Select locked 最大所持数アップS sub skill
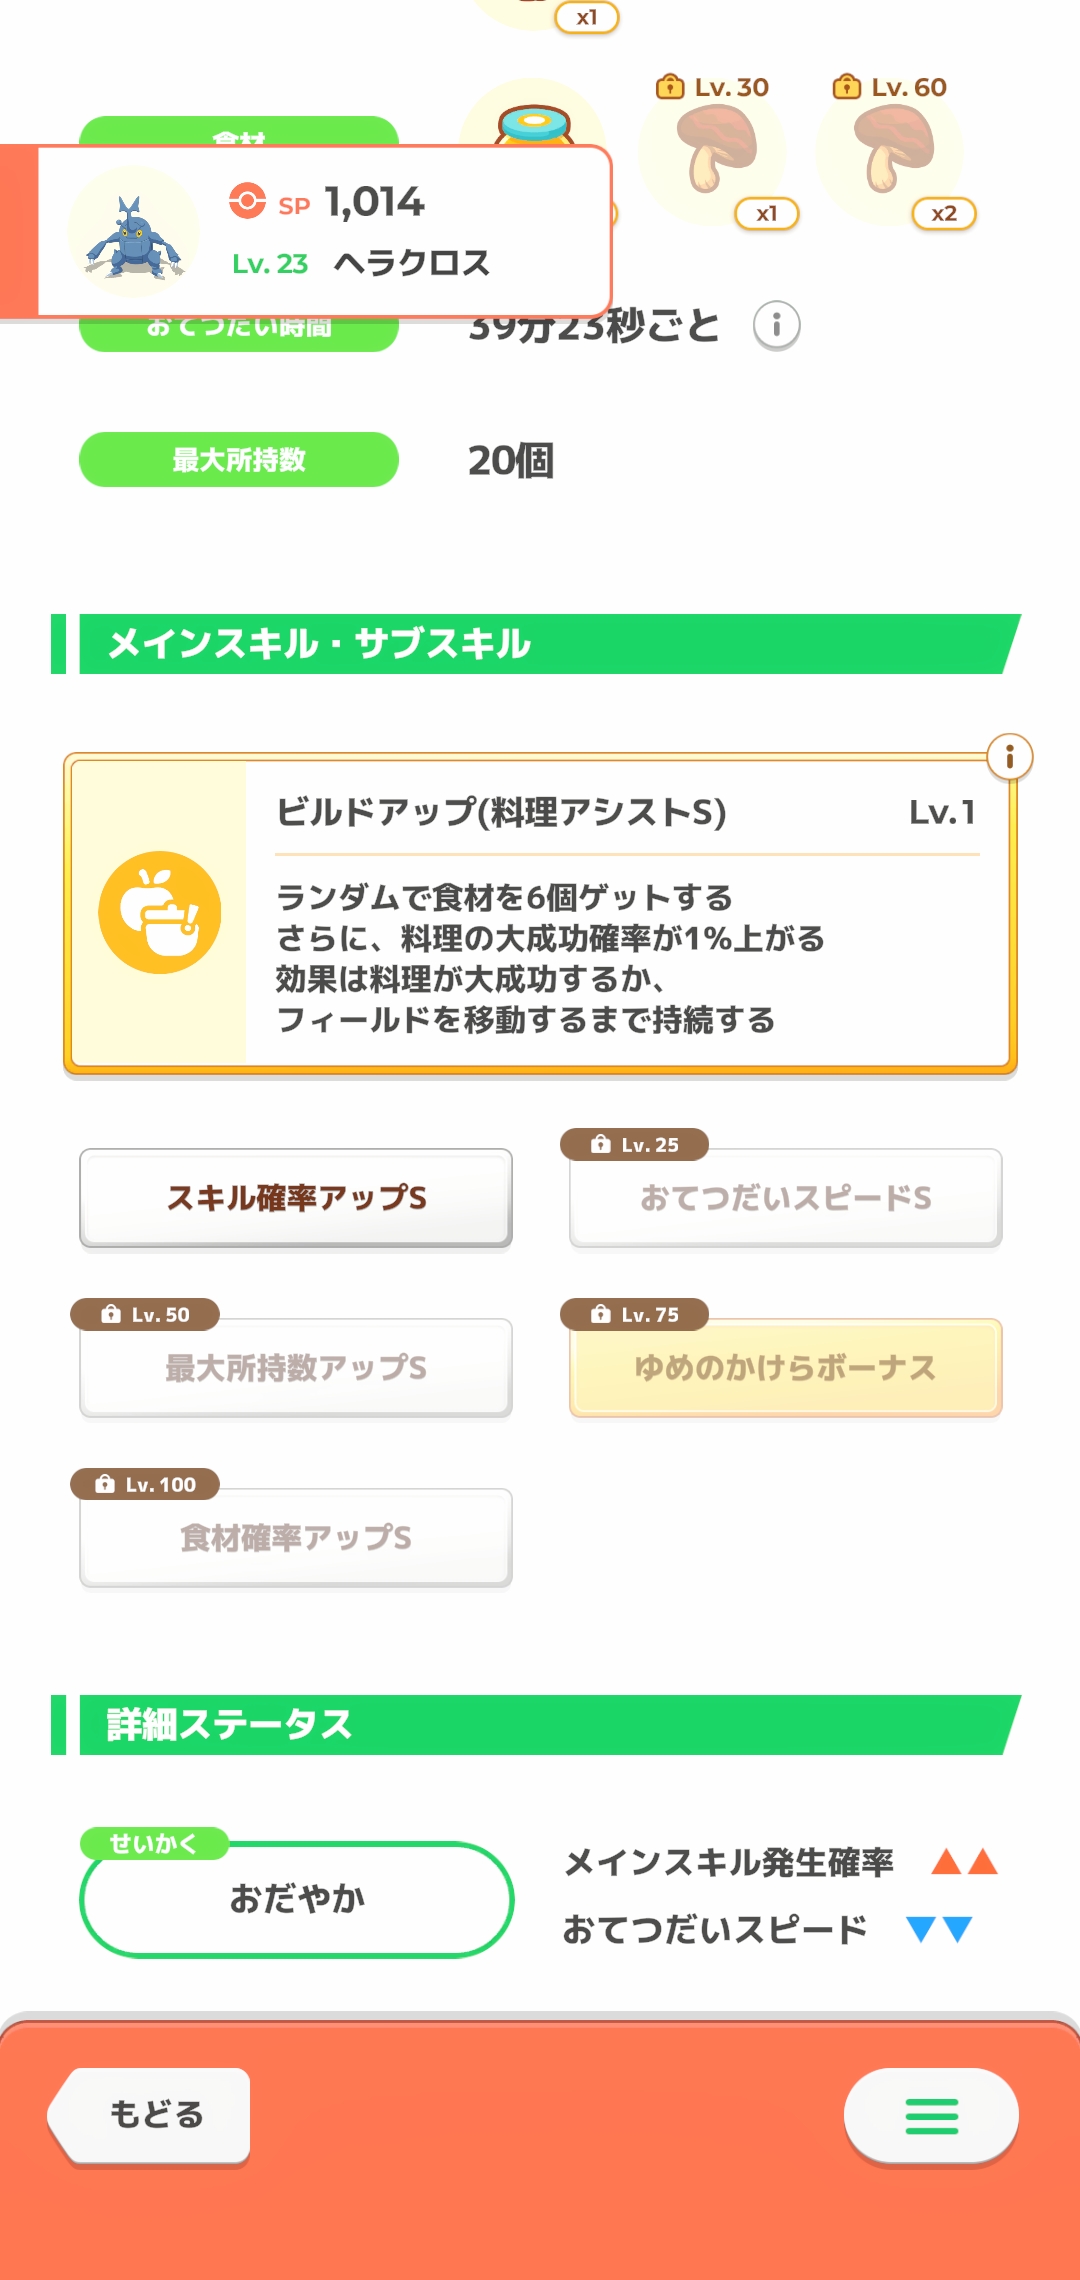Image resolution: width=1080 pixels, height=2280 pixels. (x=296, y=1367)
